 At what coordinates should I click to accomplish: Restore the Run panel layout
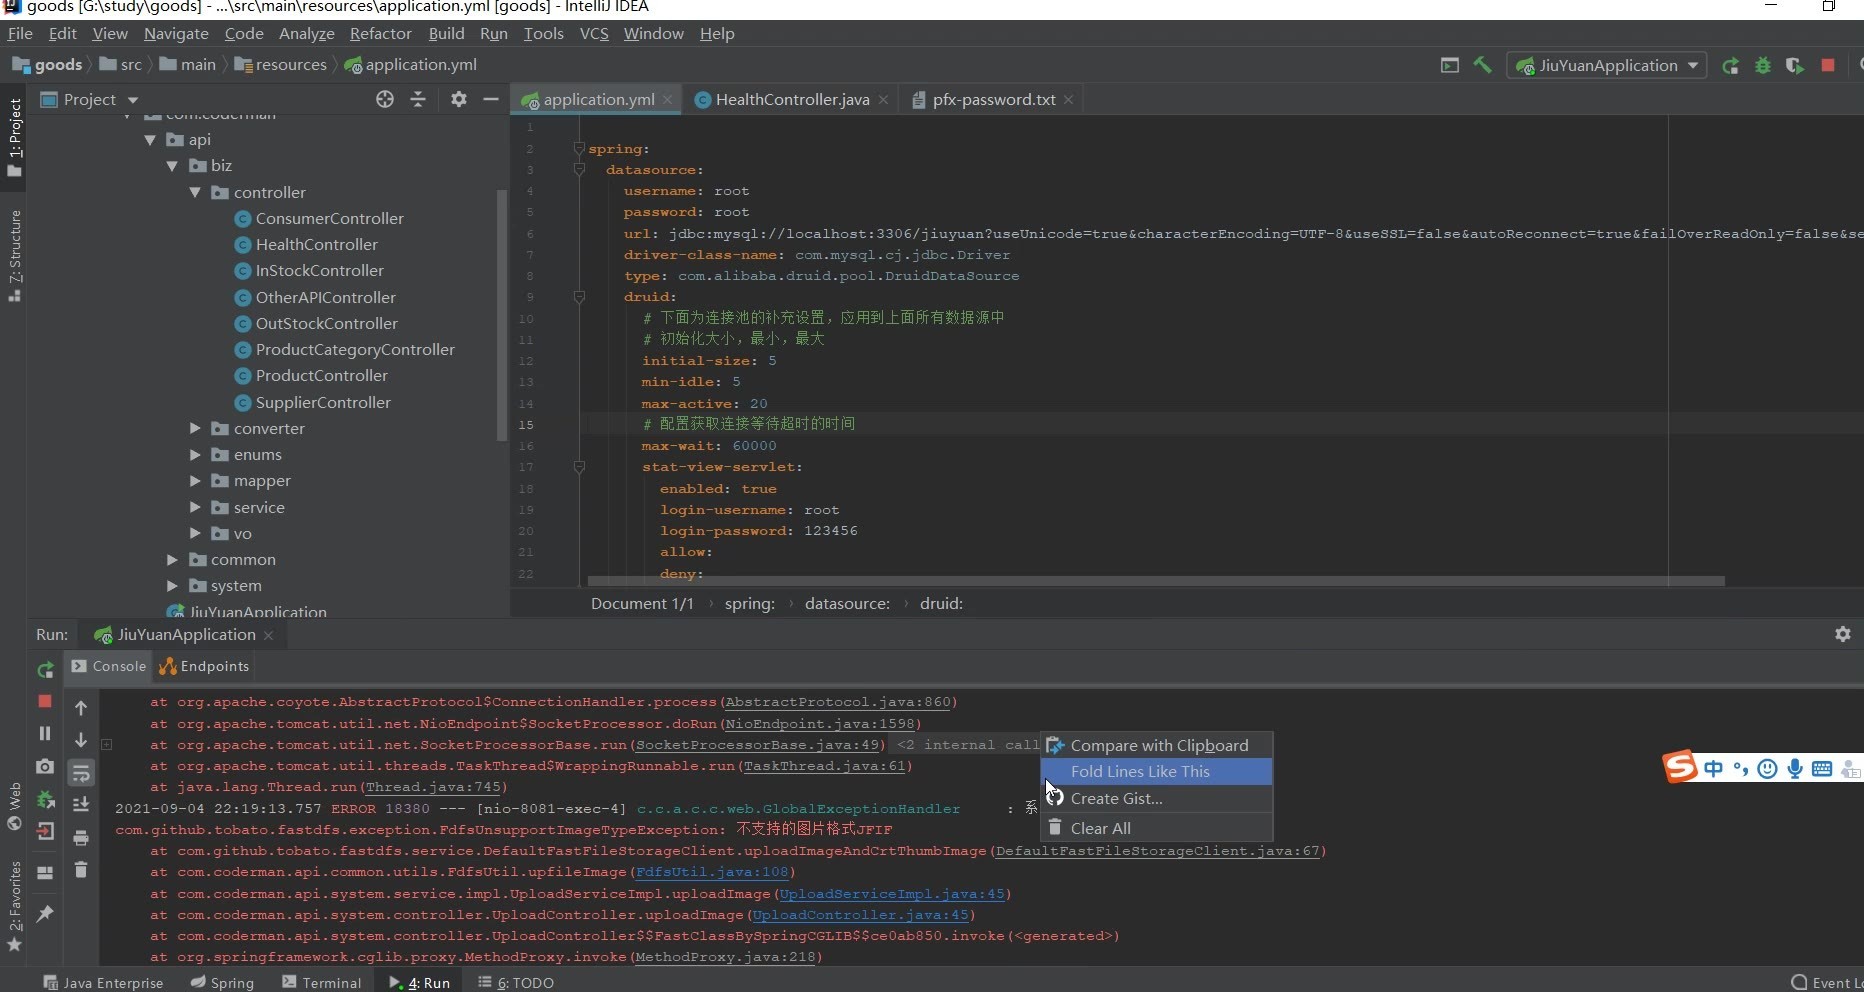(x=45, y=872)
